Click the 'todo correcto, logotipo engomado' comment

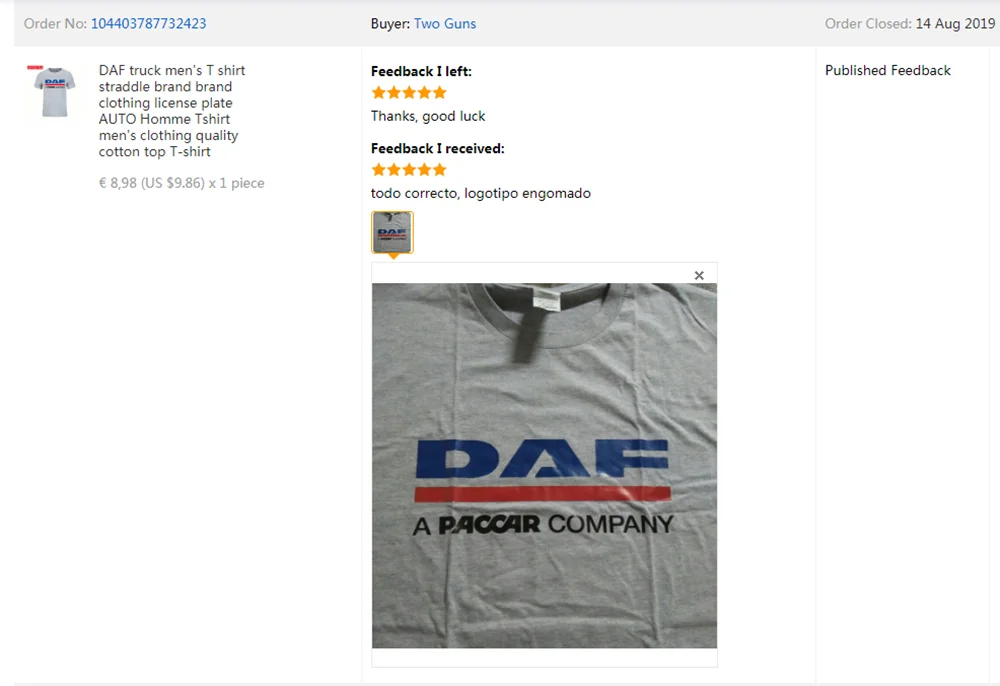click(481, 193)
